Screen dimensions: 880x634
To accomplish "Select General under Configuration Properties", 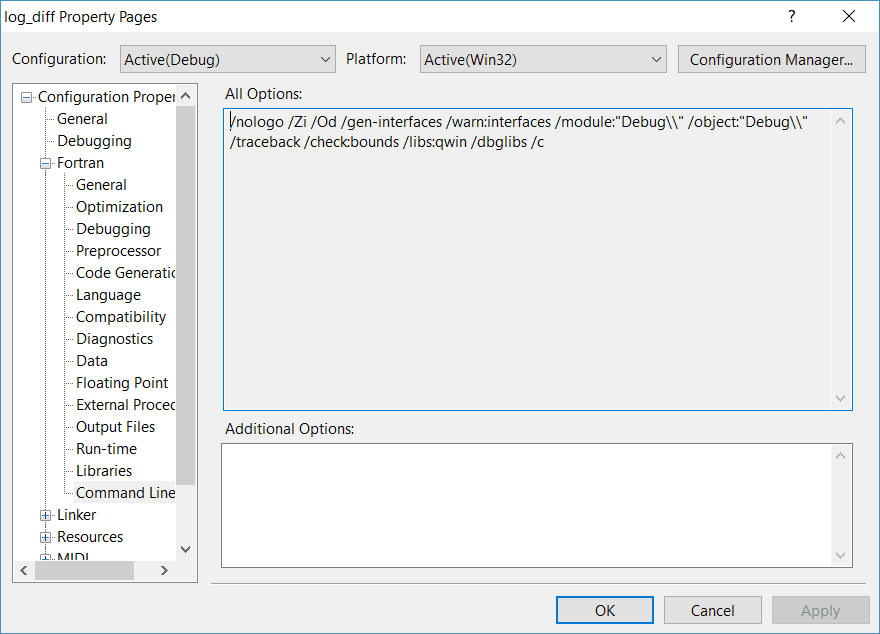I will click(x=82, y=119).
